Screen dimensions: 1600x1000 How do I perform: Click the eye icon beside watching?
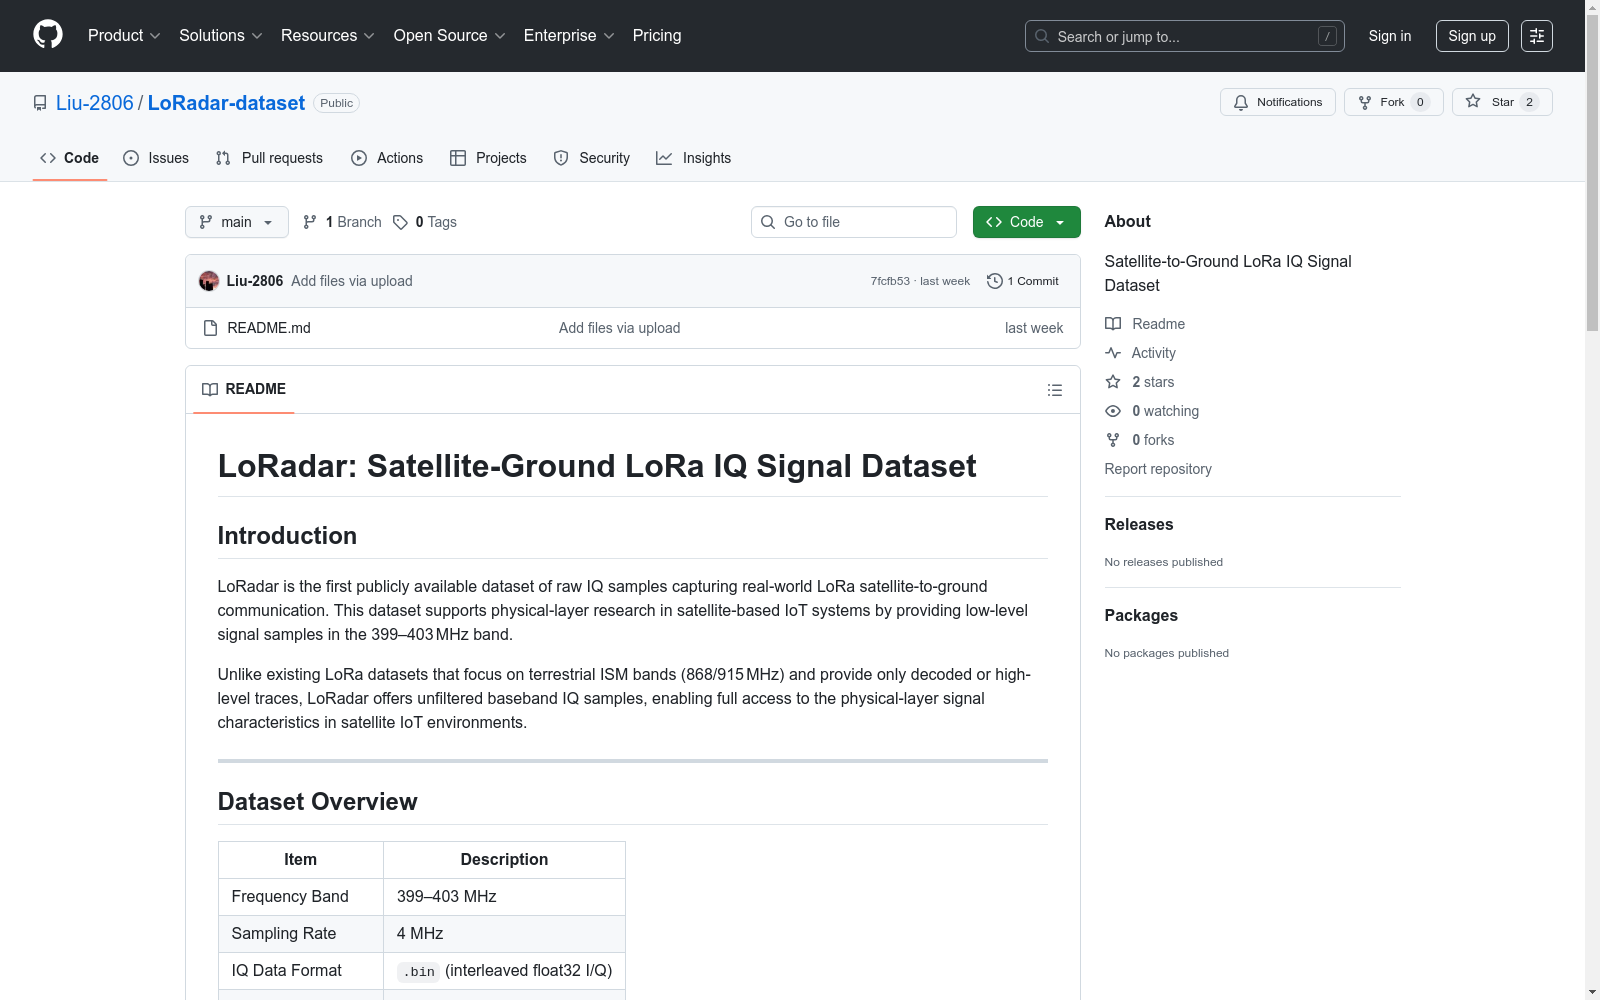click(x=1113, y=411)
